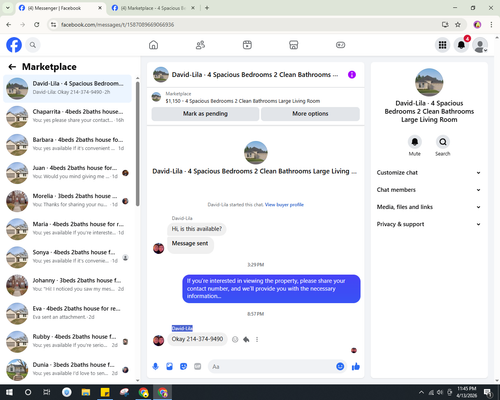
Task: Open the Rubby 4beds 2baths conversation
Action: click(x=67, y=342)
